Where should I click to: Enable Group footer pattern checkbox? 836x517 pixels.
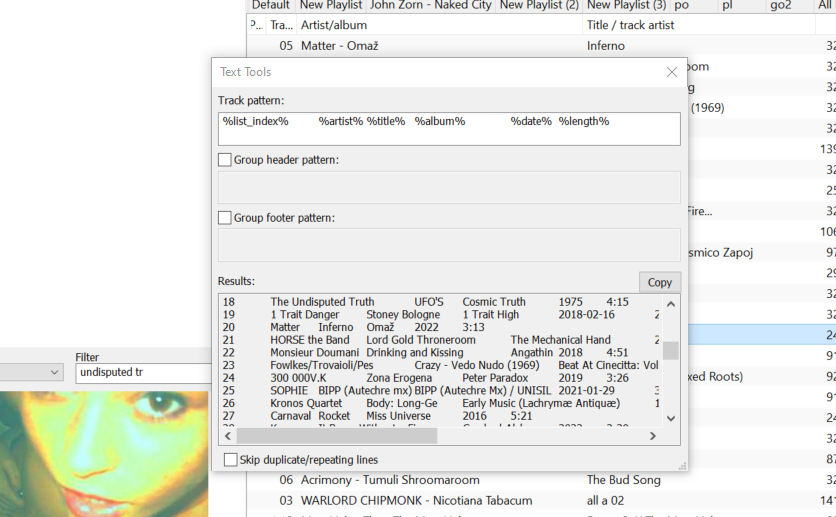click(225, 218)
